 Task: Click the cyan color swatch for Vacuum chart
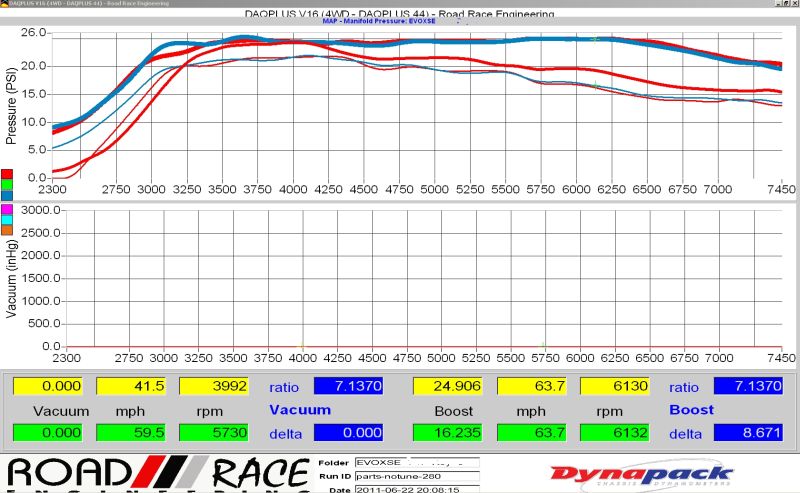pyautogui.click(x=7, y=219)
